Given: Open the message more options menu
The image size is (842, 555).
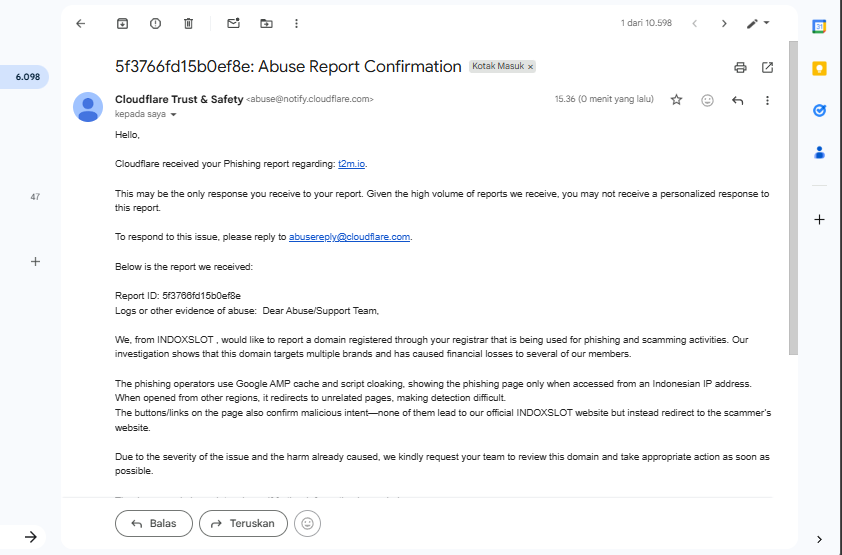Looking at the screenshot, I should click(x=767, y=100).
